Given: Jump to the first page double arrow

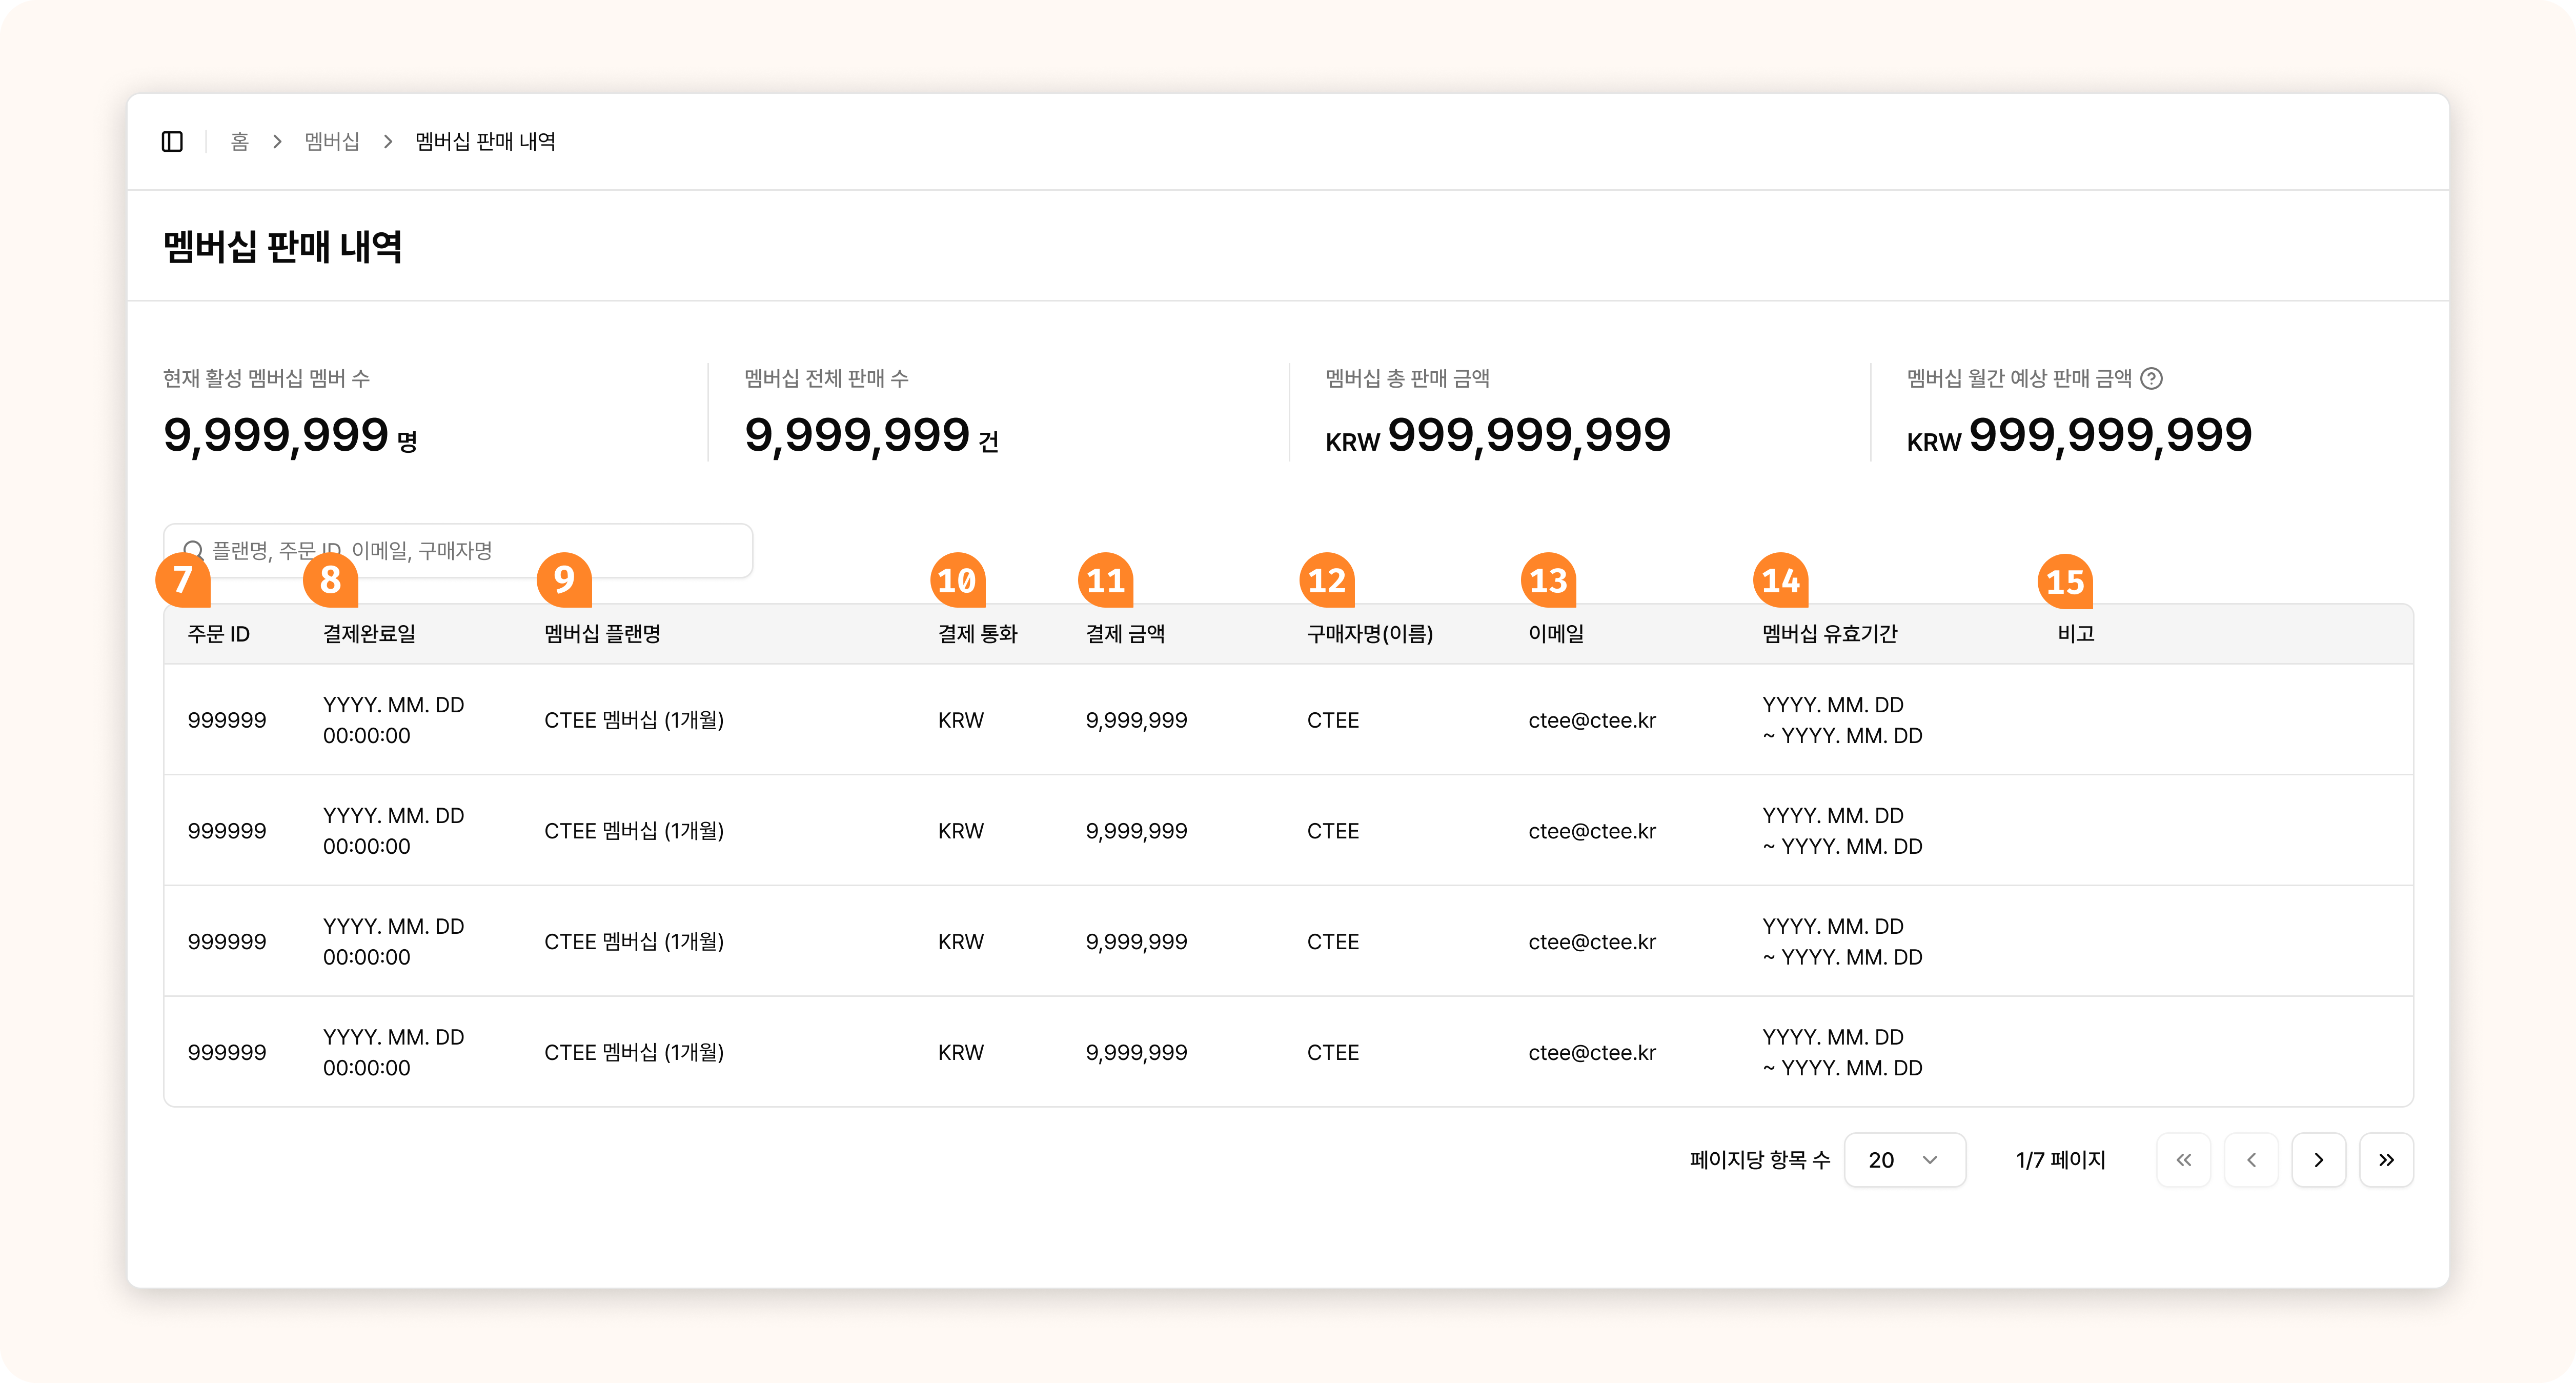Looking at the screenshot, I should coord(2183,1160).
